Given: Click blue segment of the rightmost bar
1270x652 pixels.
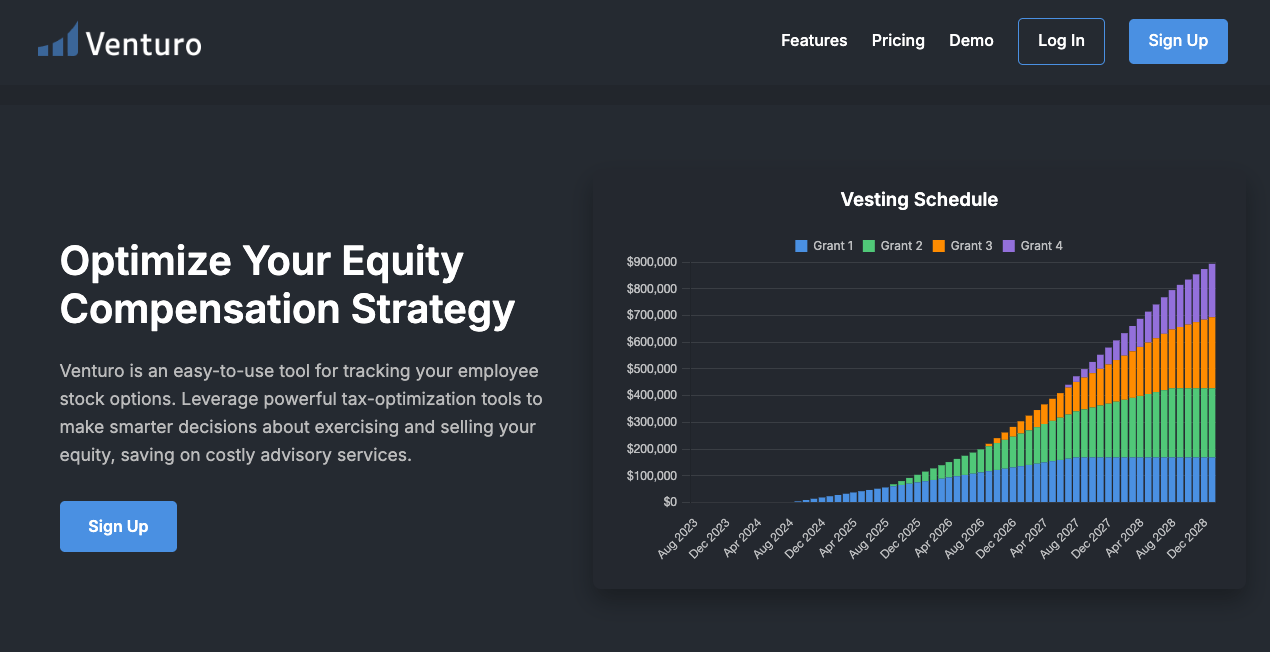Looking at the screenshot, I should [1212, 479].
